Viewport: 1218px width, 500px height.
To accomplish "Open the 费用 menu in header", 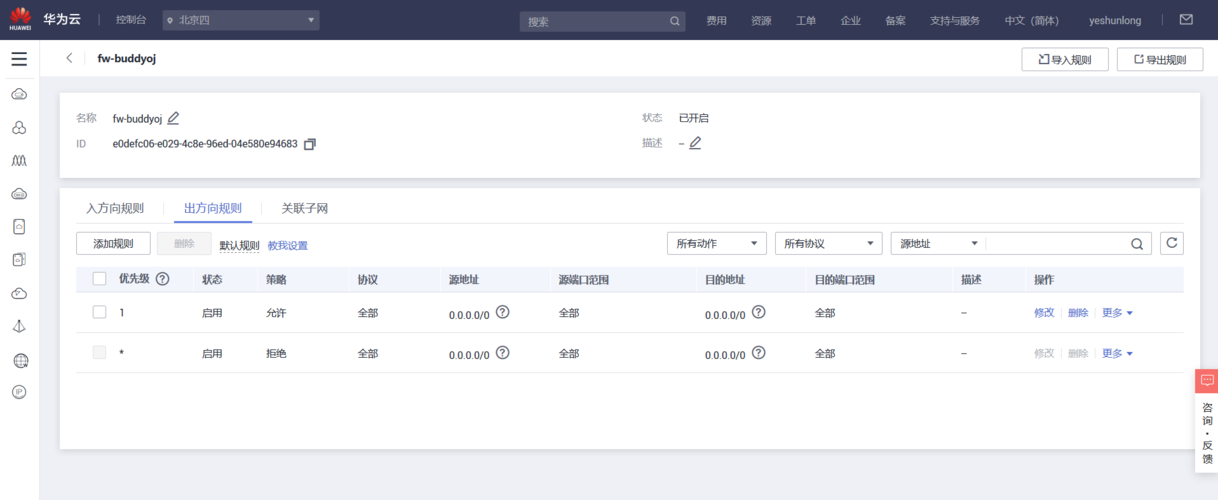I will 717,20.
